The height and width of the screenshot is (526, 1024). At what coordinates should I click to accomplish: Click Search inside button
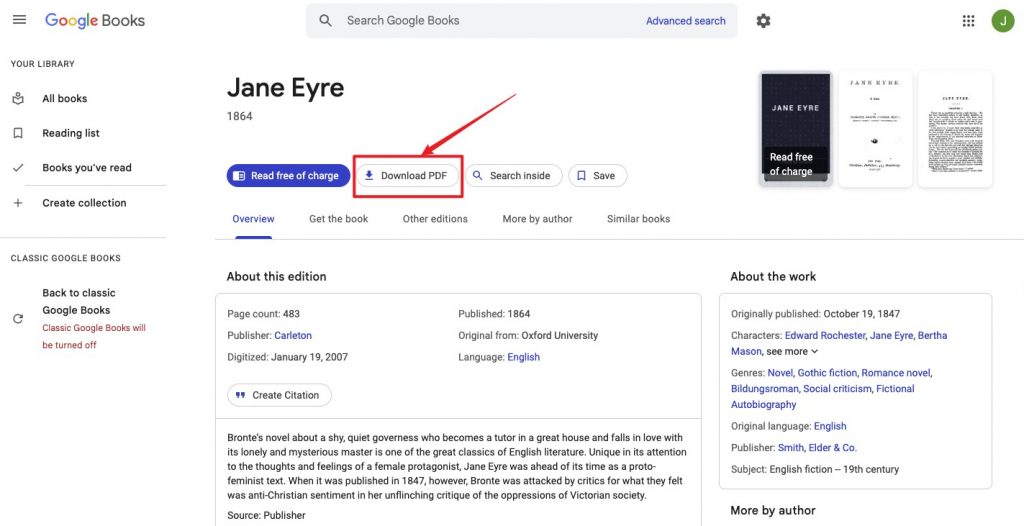(513, 176)
